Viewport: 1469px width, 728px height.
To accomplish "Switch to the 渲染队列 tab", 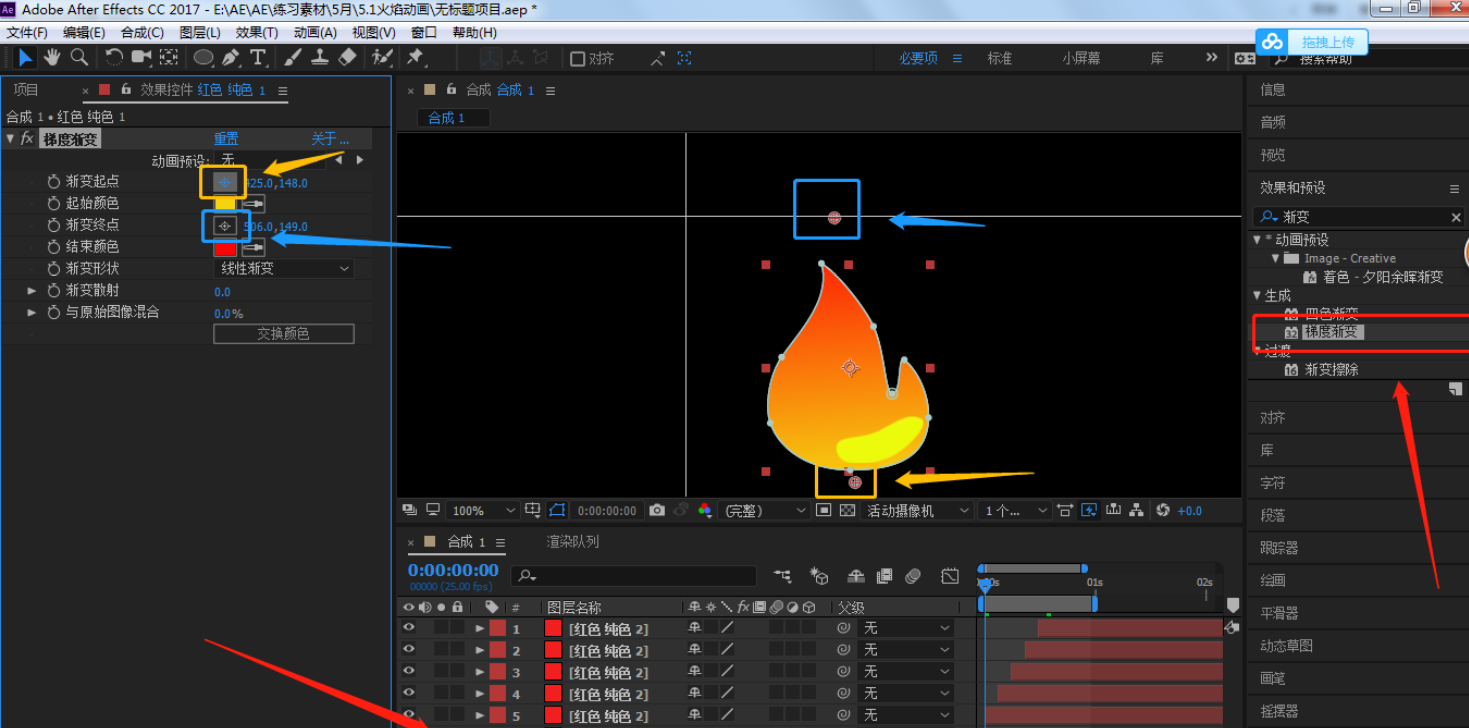I will 573,542.
